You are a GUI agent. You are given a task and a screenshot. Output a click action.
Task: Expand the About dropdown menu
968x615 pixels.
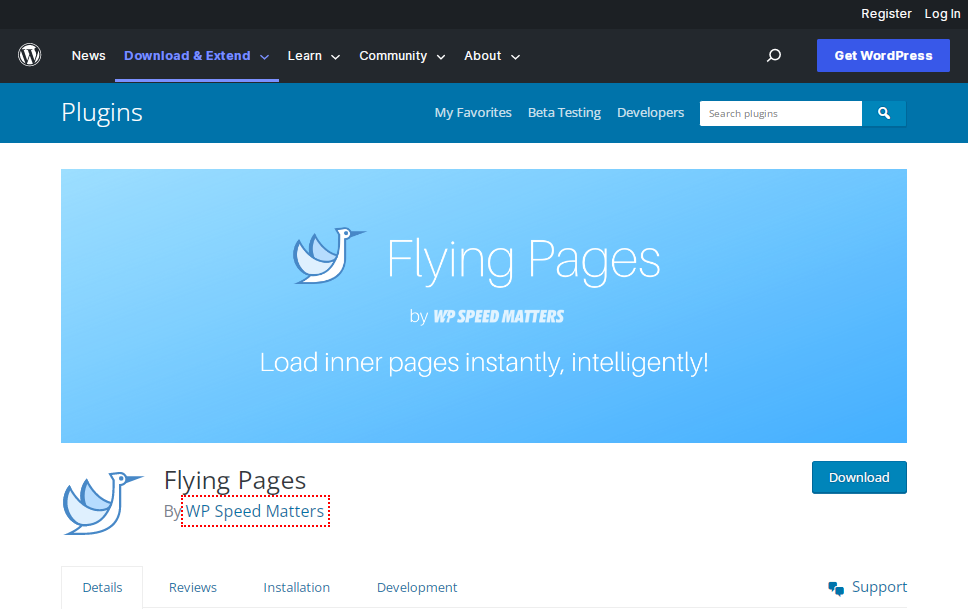click(492, 56)
